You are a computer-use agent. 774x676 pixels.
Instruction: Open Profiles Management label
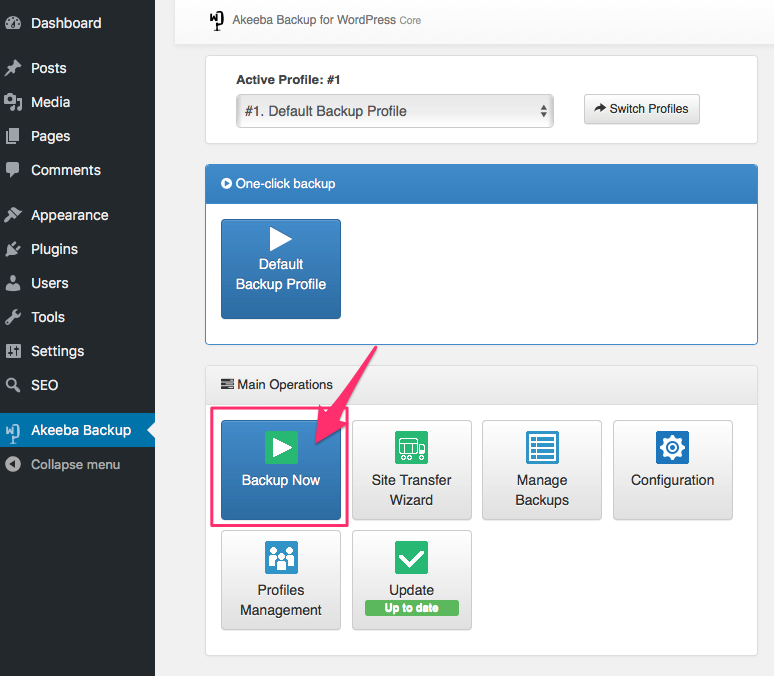[281, 600]
